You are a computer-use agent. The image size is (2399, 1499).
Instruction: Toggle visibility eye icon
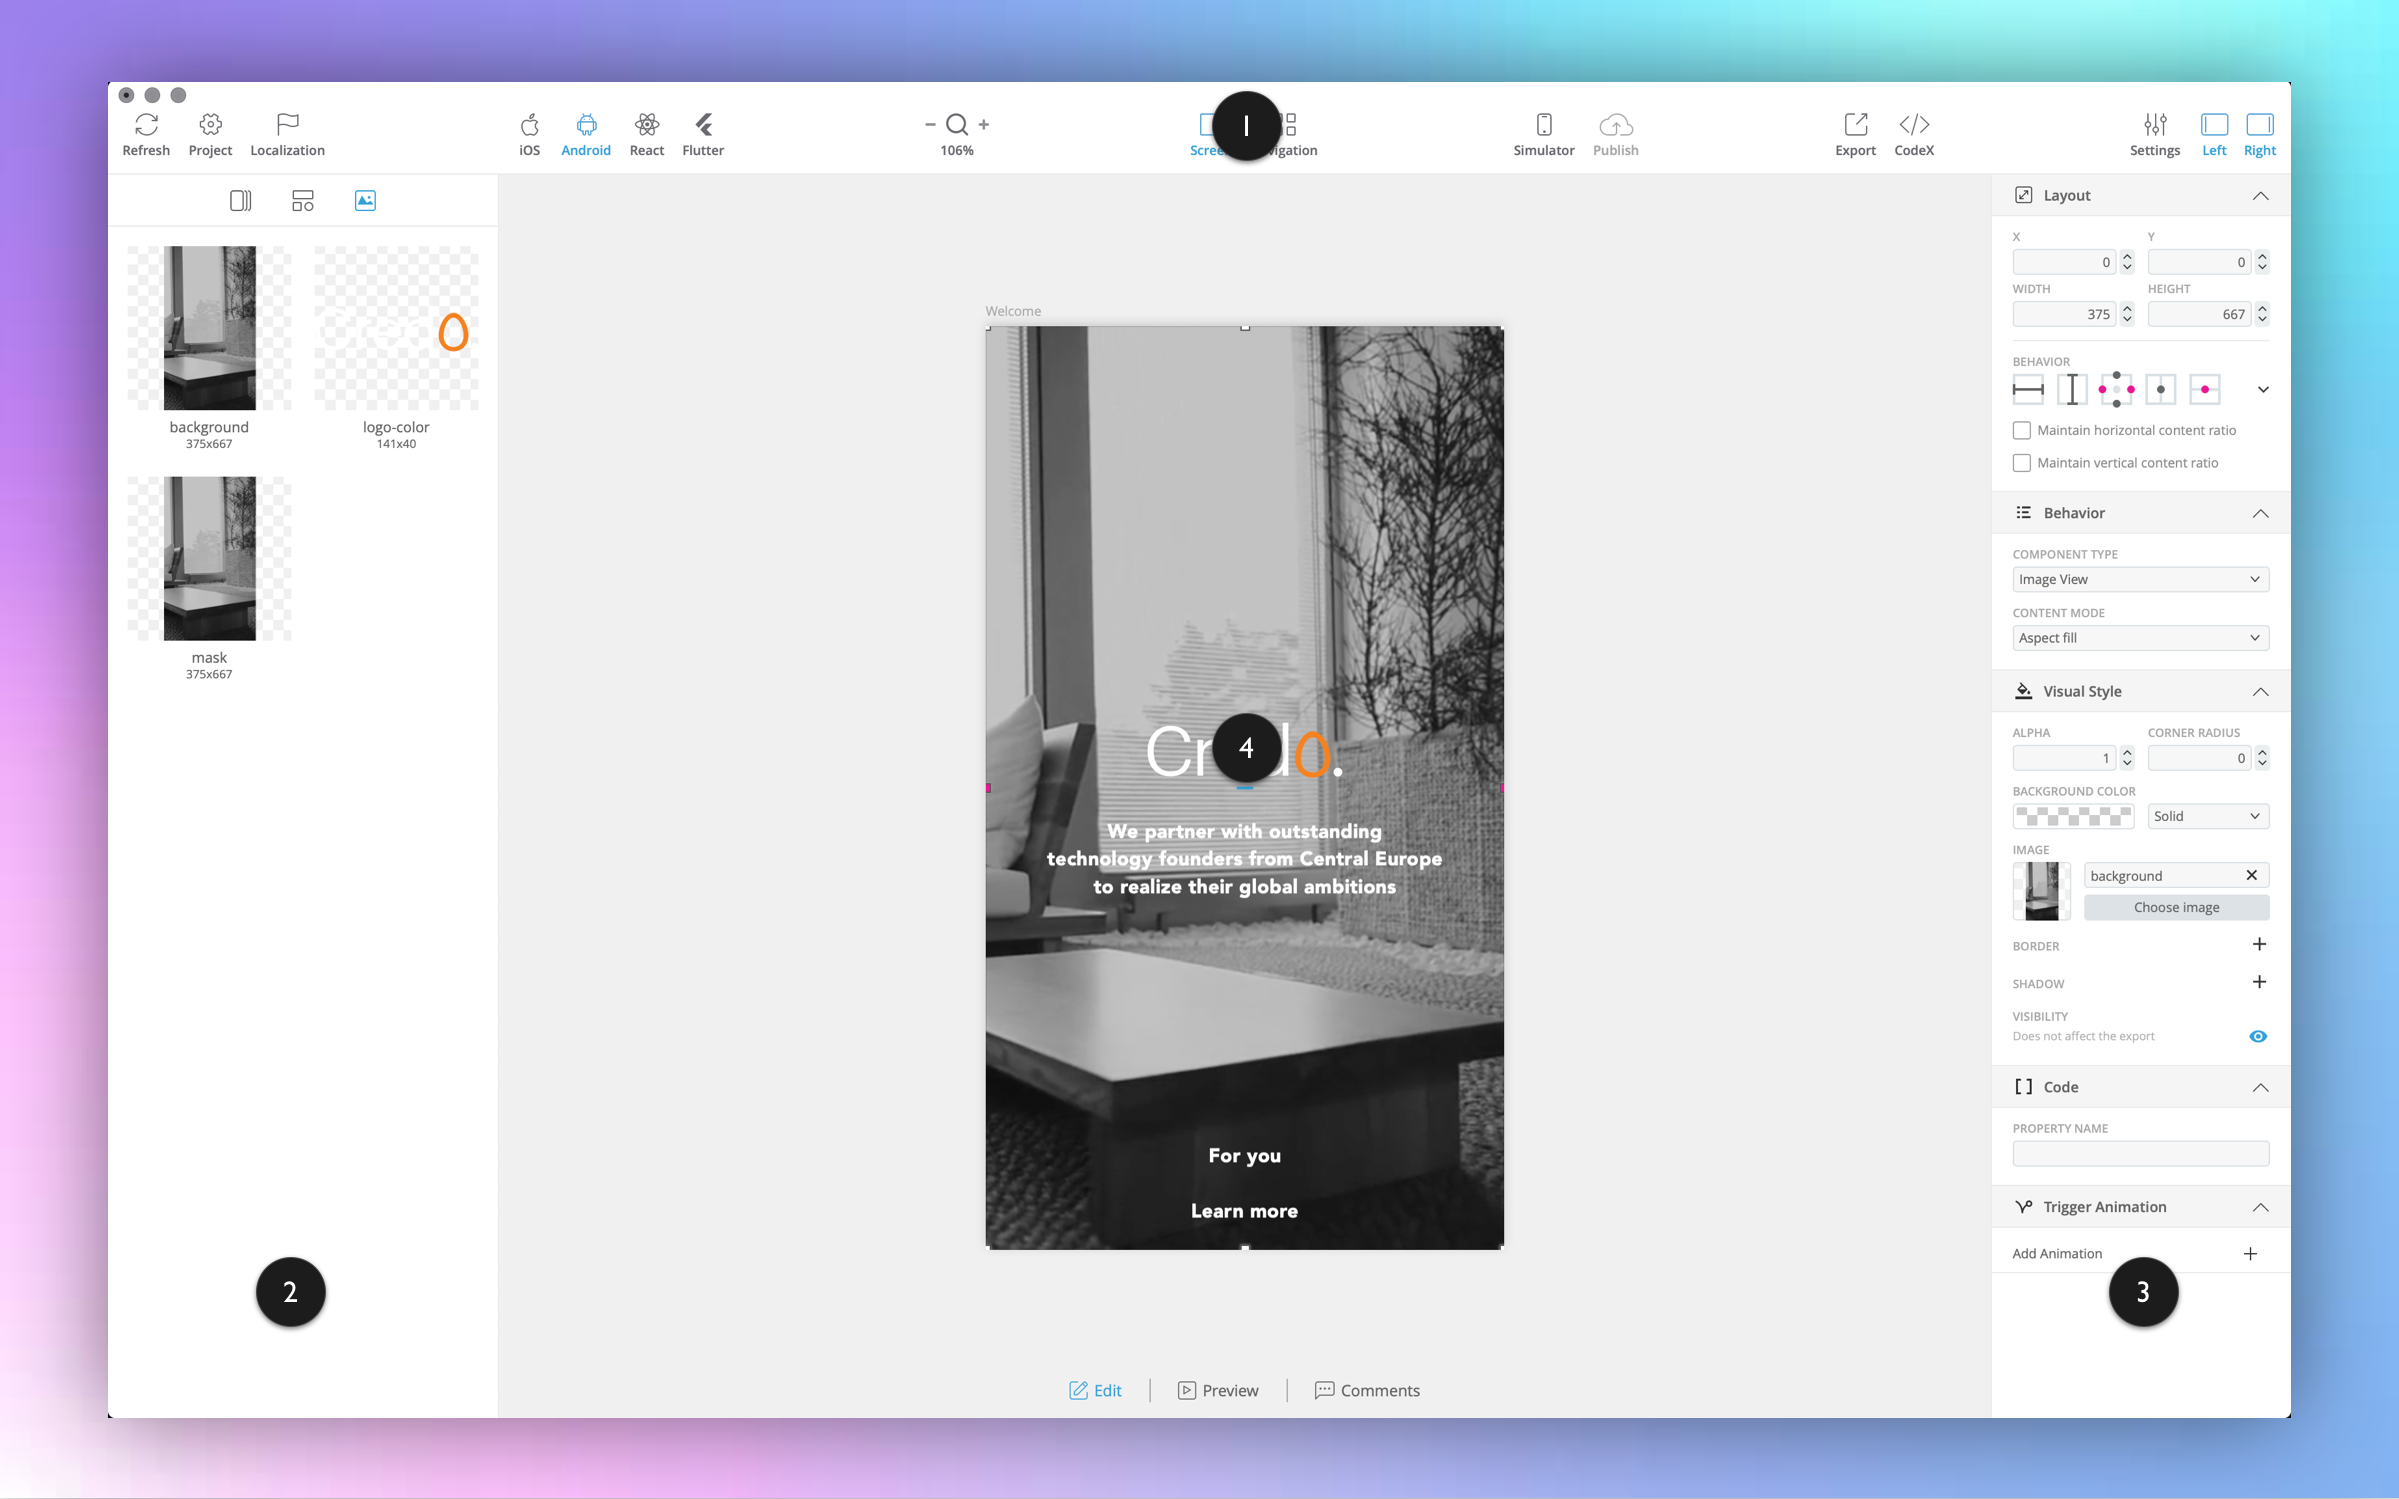pos(2258,1036)
